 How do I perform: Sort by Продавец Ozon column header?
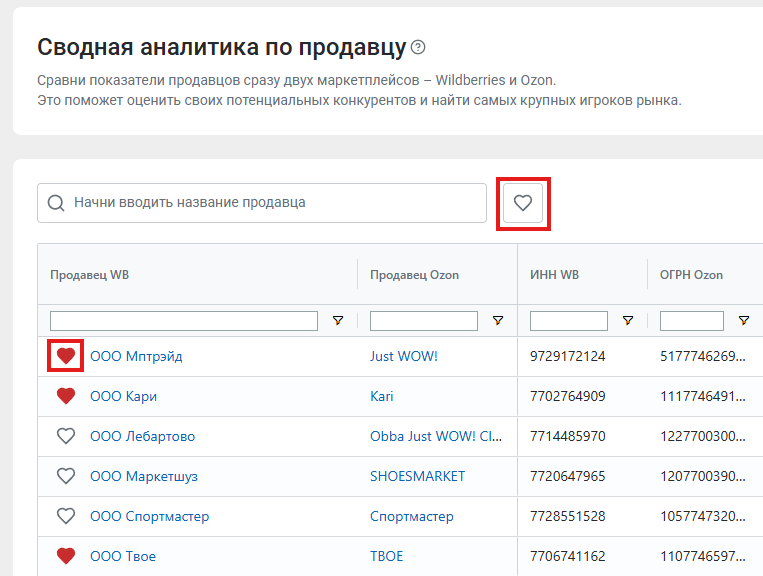[415, 275]
